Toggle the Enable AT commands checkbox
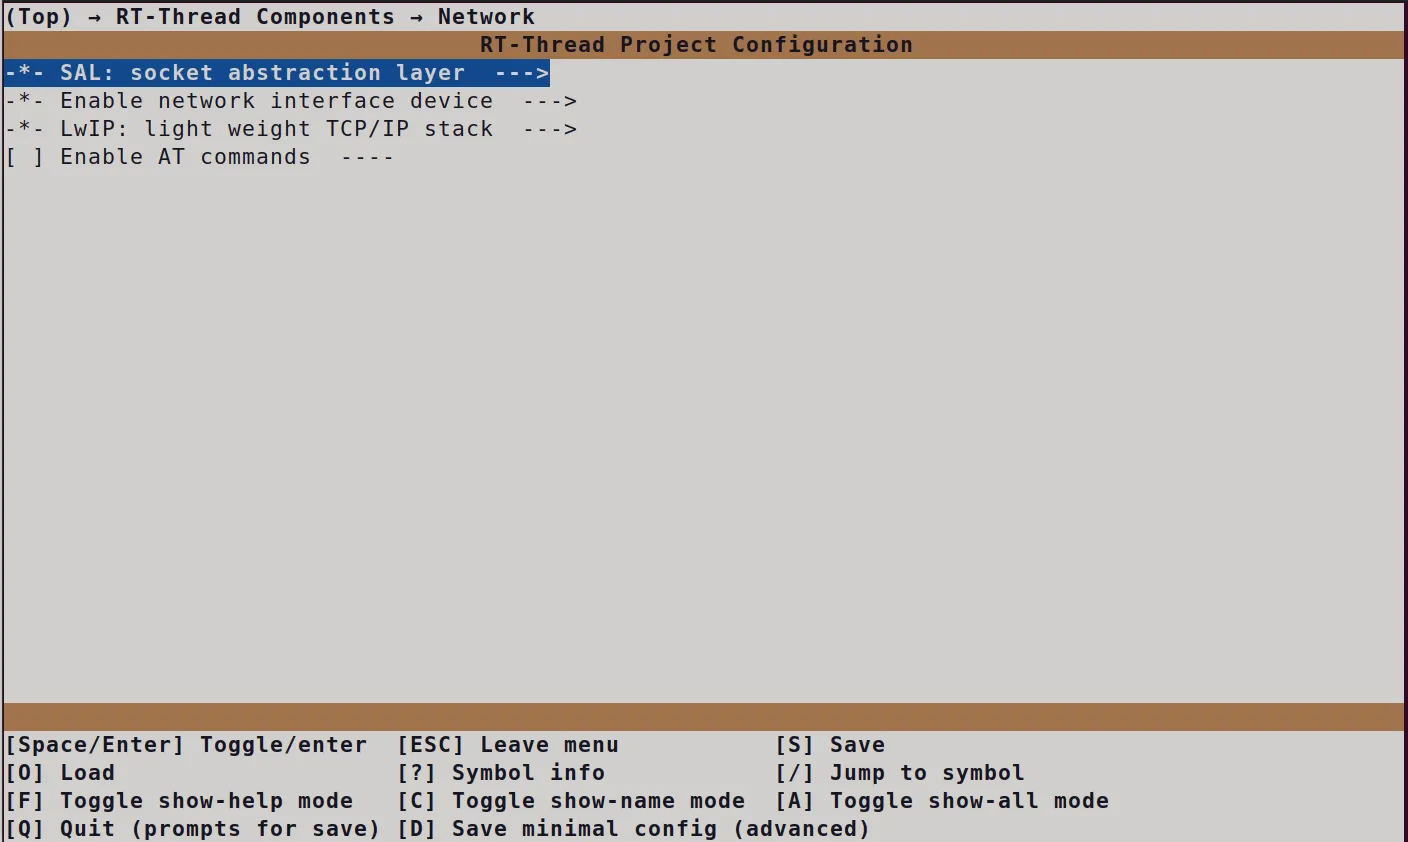This screenshot has height=842, width=1408. coord(25,157)
